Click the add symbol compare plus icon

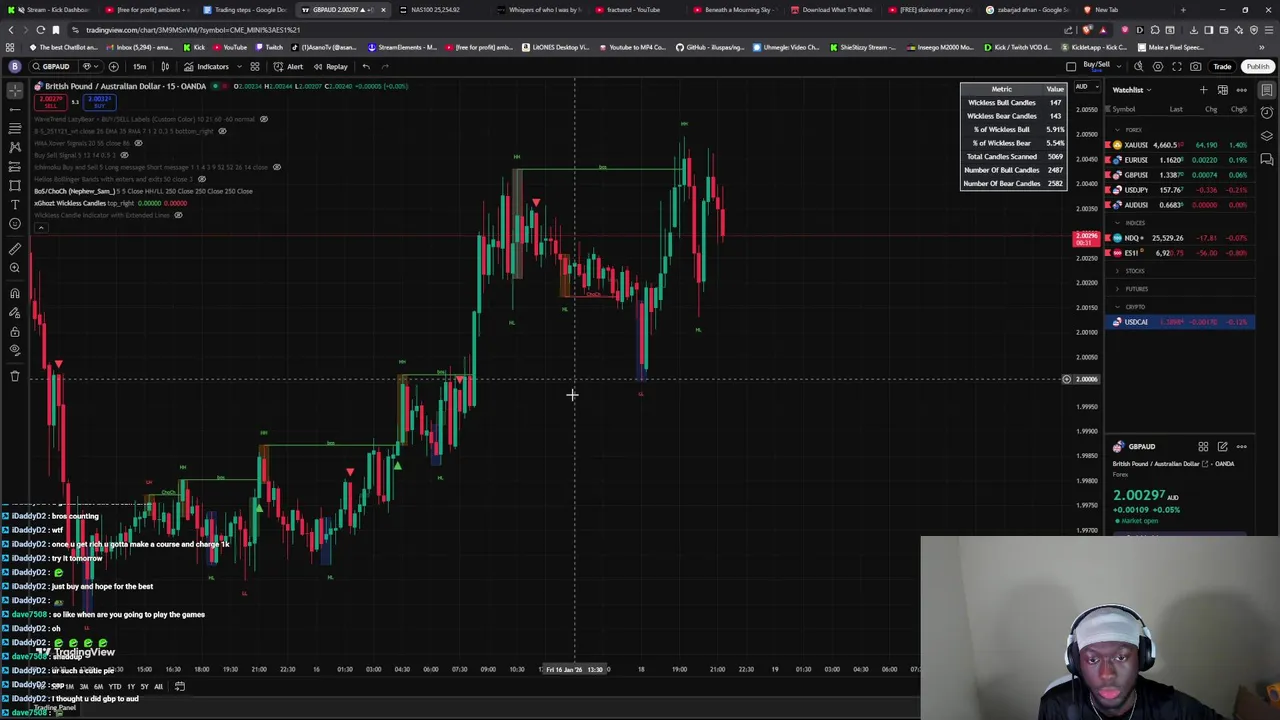click(x=113, y=67)
